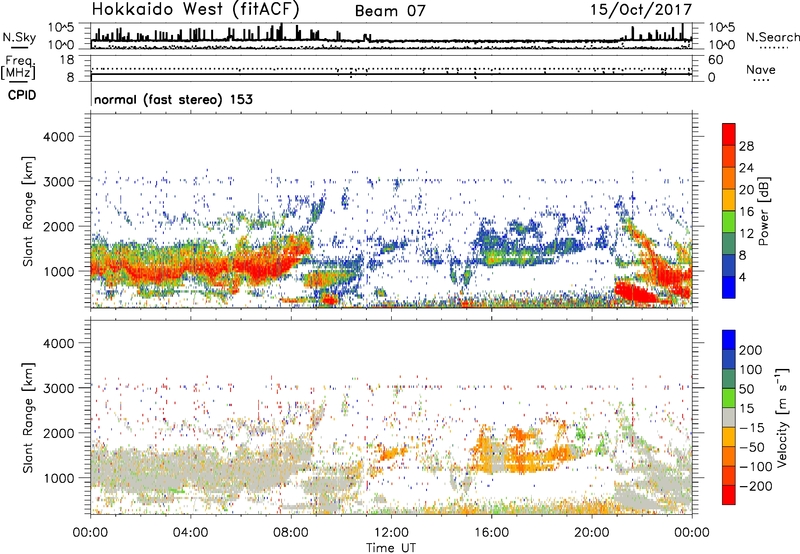Click the right '10^0' noise axis label
This screenshot has width=800, height=554.
point(722,45)
